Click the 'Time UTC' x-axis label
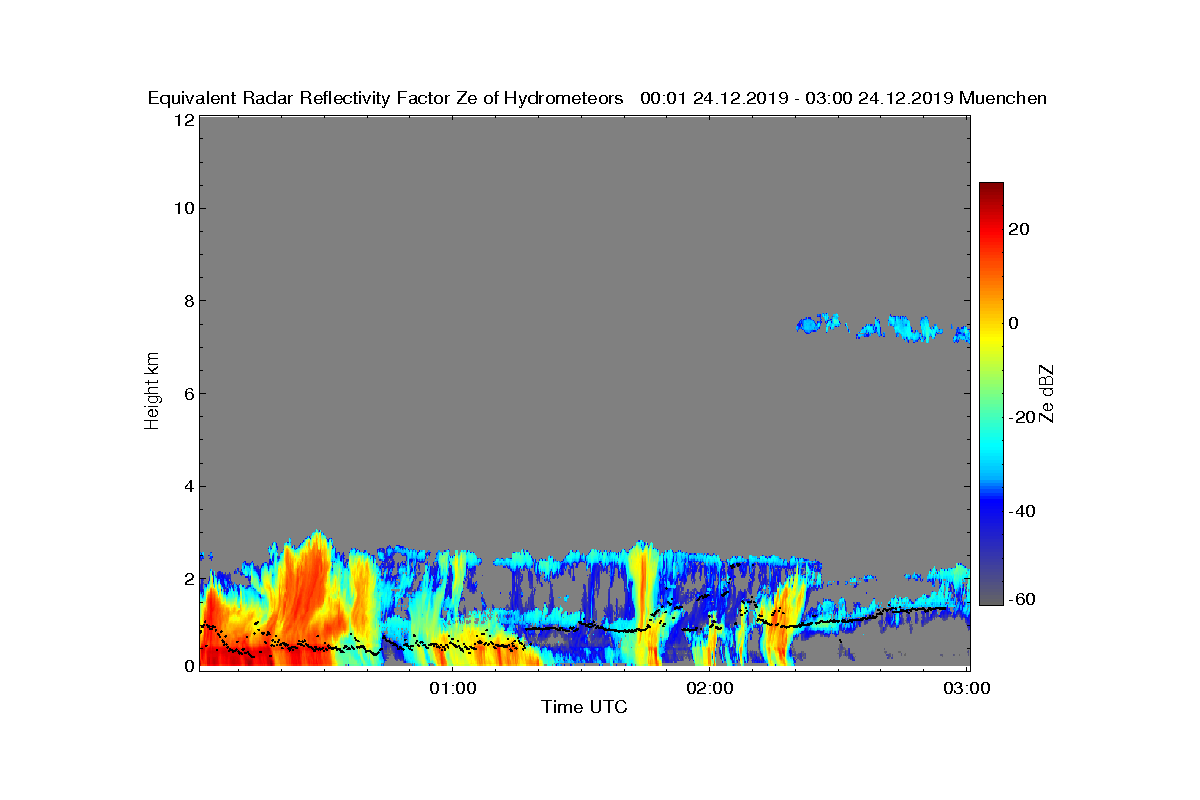 pyautogui.click(x=585, y=707)
